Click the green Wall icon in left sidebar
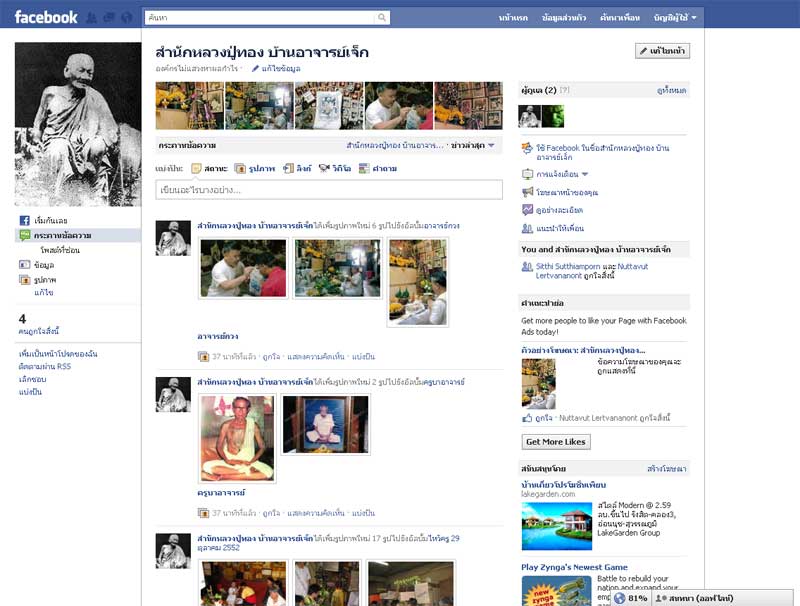800x606 pixels. [x=25, y=235]
